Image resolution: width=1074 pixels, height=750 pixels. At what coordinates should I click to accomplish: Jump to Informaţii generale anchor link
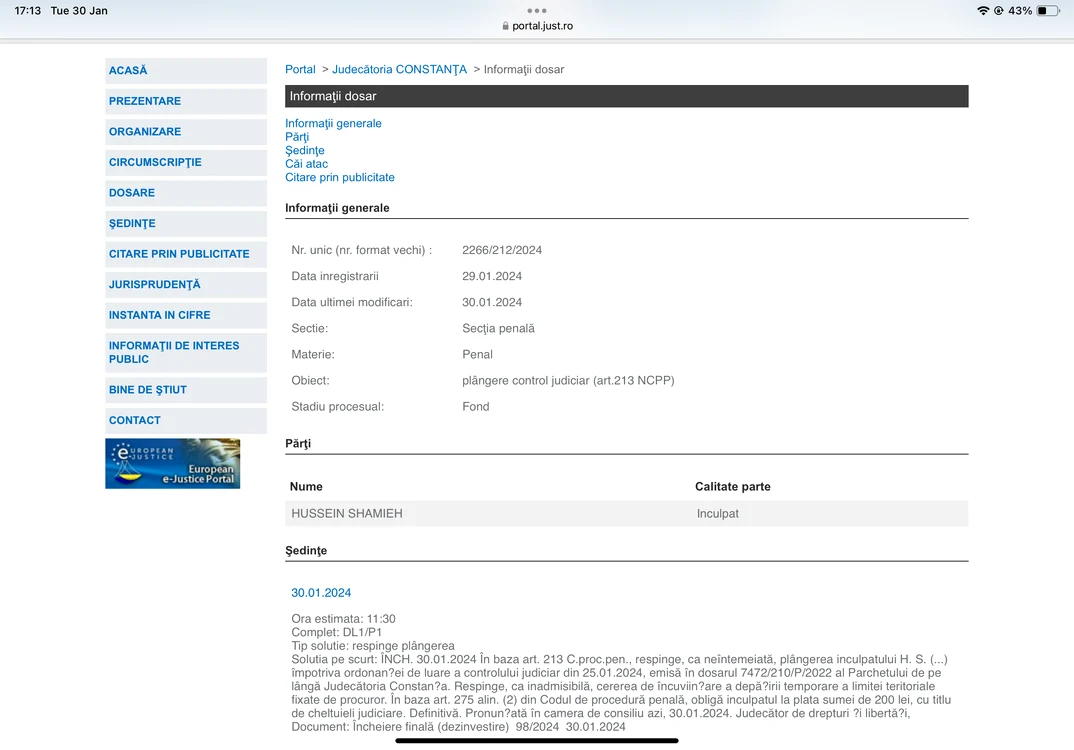tap(334, 123)
